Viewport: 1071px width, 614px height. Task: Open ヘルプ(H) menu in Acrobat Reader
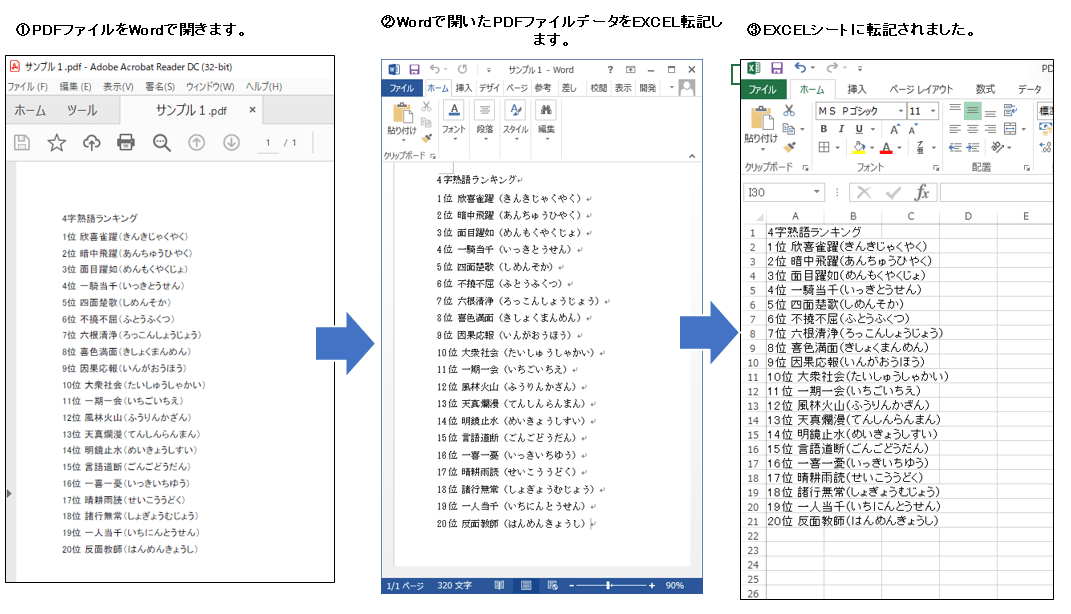coord(264,87)
